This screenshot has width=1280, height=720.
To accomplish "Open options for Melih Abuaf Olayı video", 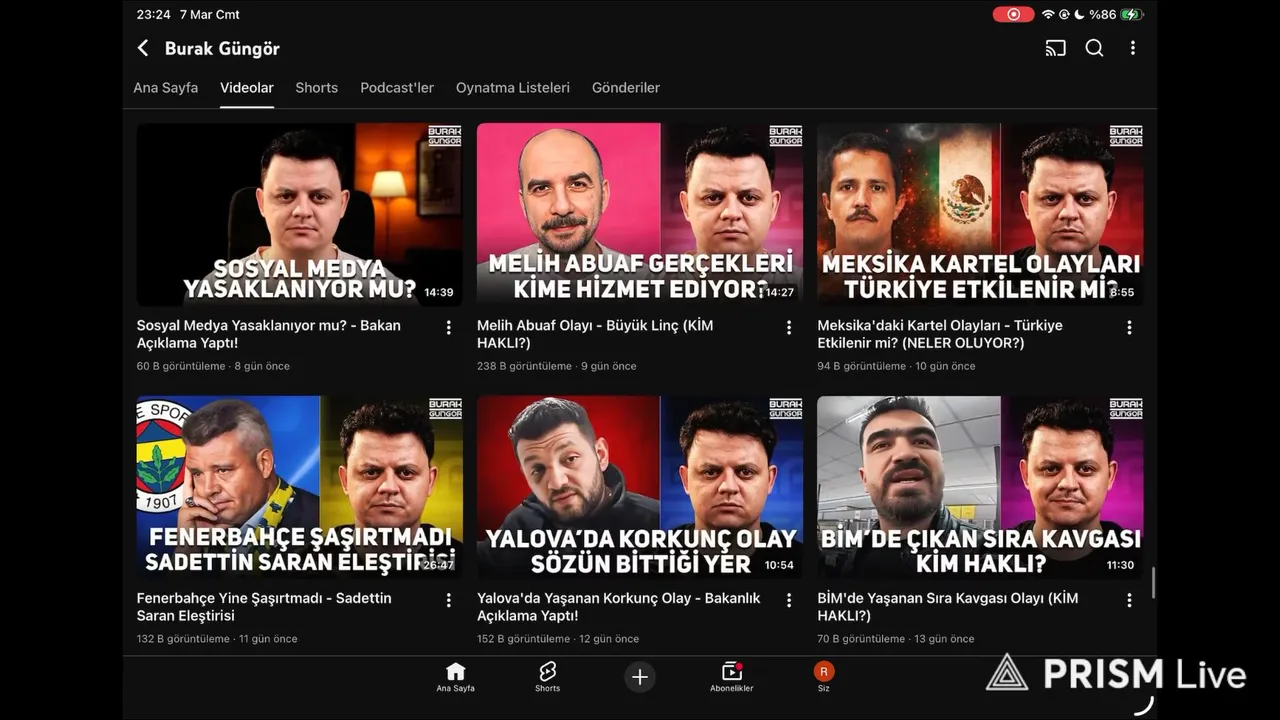I will (788, 328).
